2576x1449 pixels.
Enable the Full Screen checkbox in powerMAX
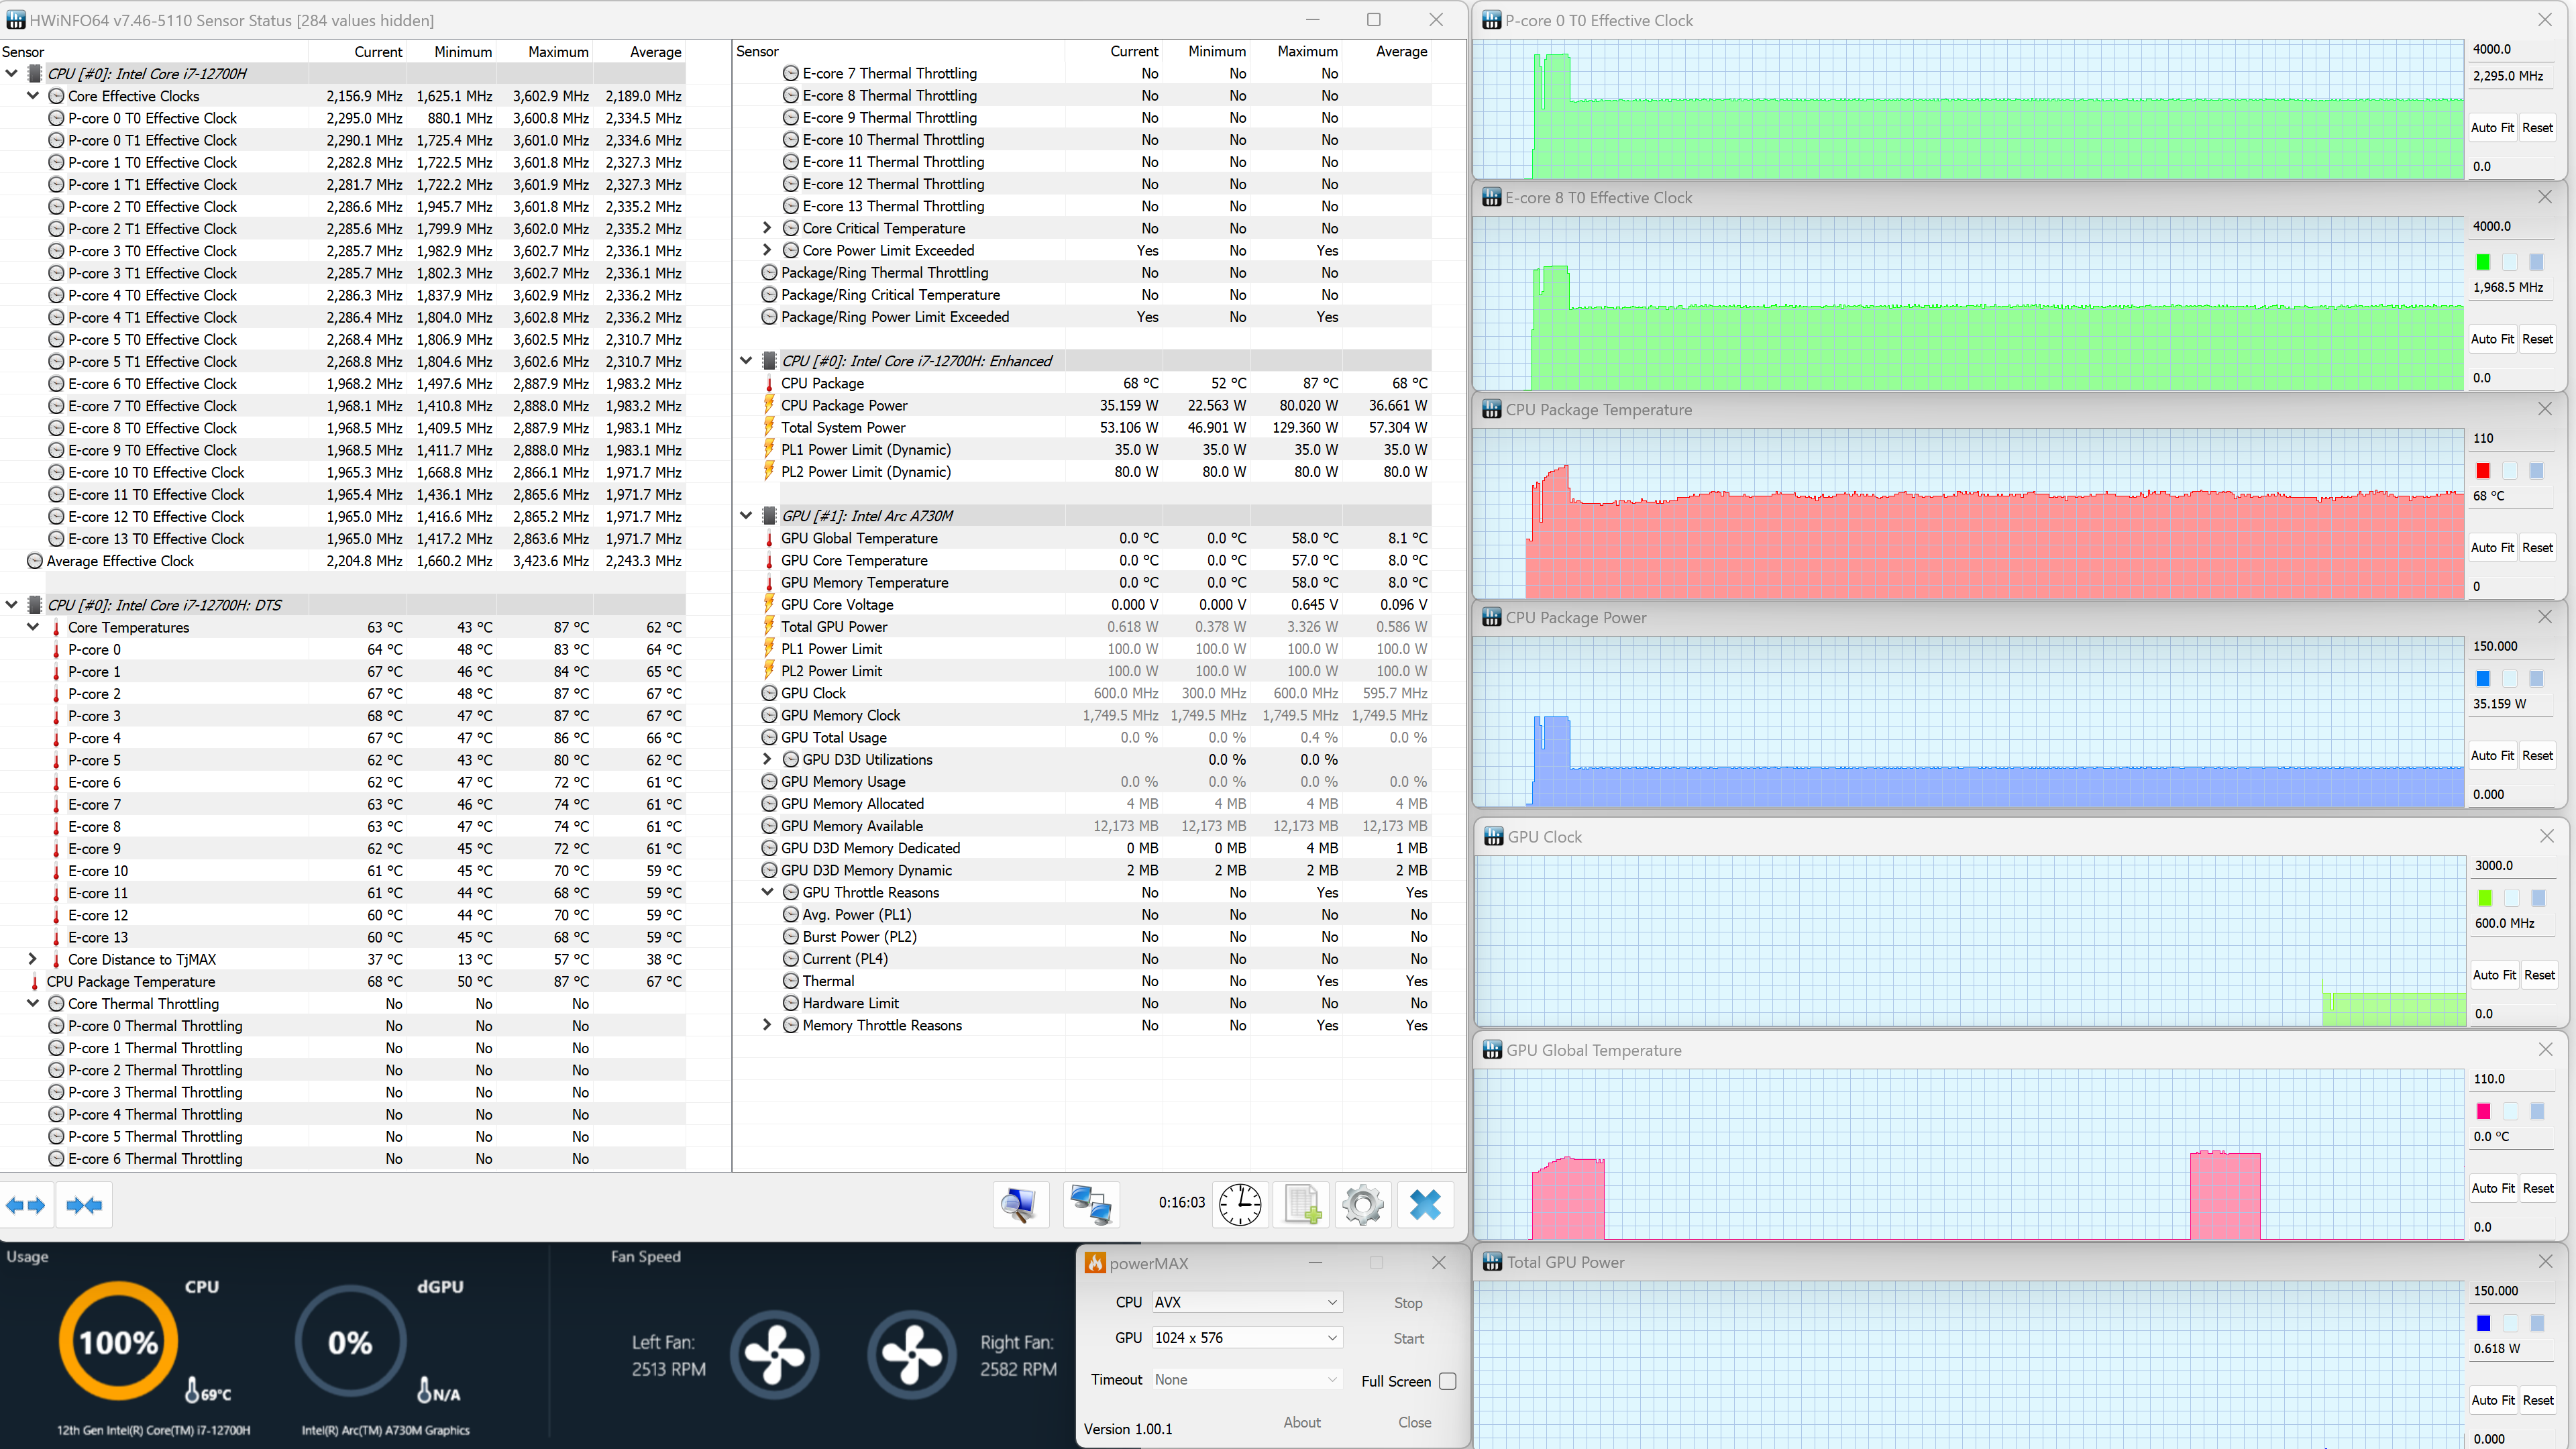coord(1447,1381)
